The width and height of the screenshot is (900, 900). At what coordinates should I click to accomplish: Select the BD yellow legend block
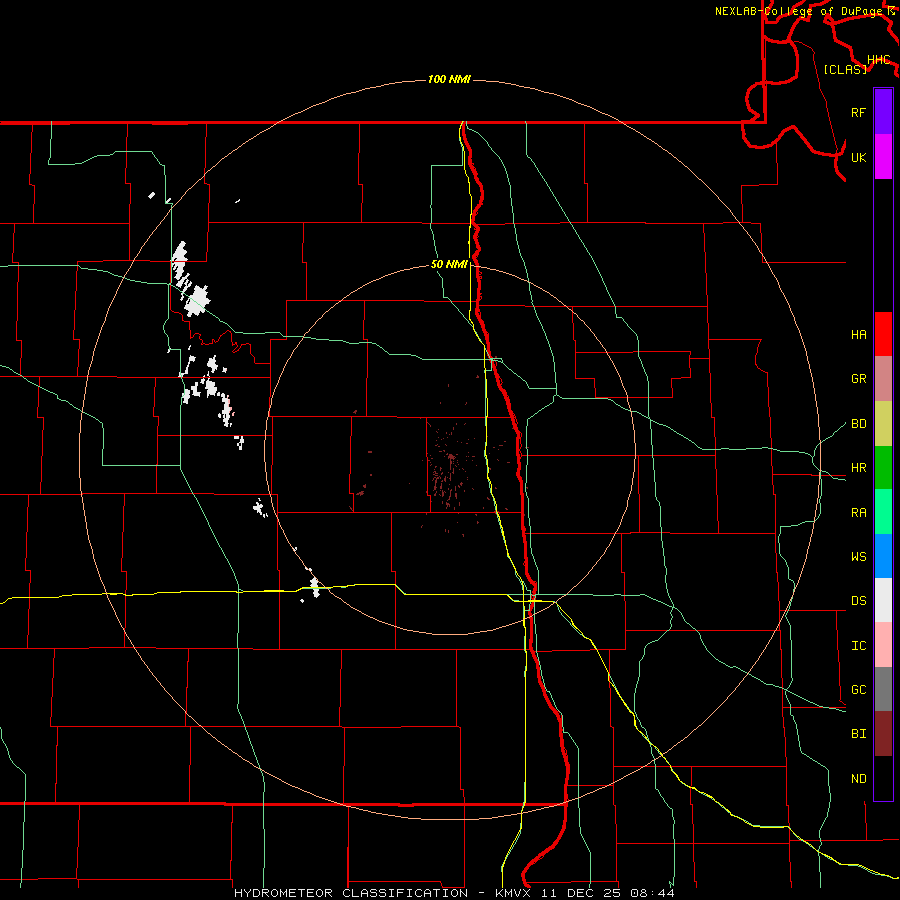[883, 423]
